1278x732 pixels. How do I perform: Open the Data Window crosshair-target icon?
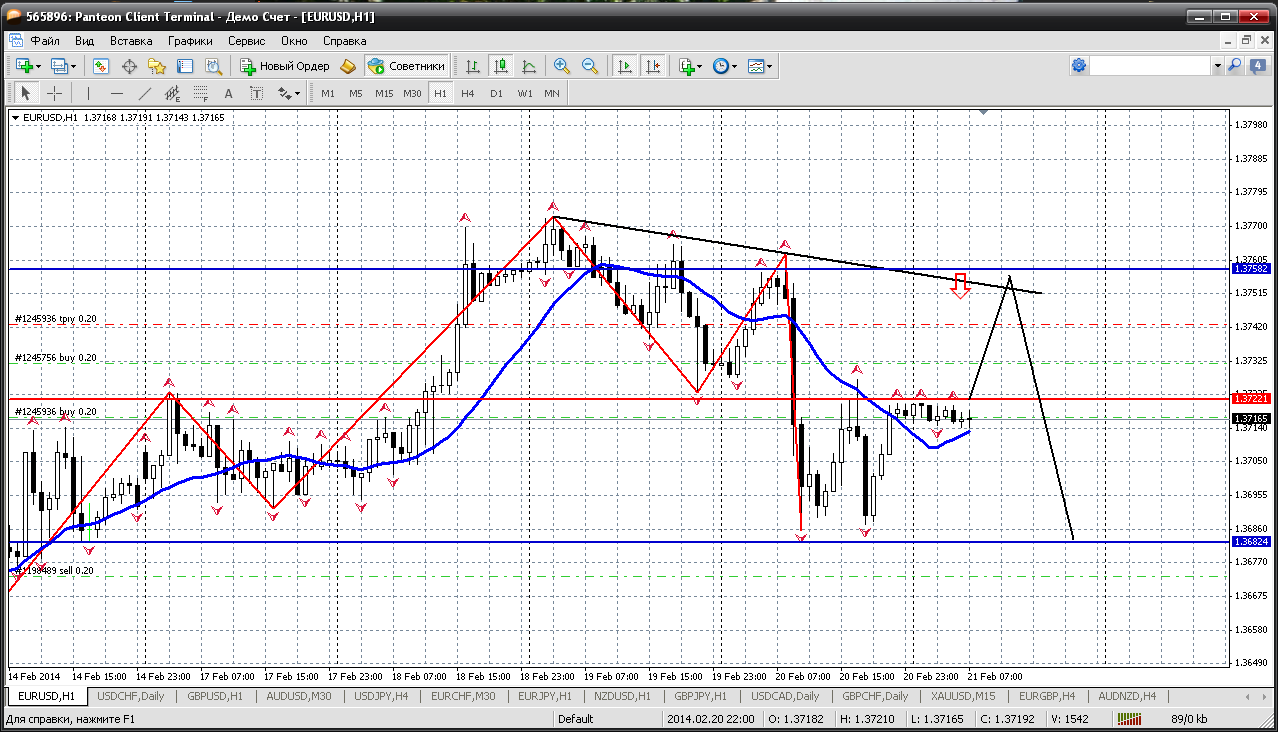[129, 66]
